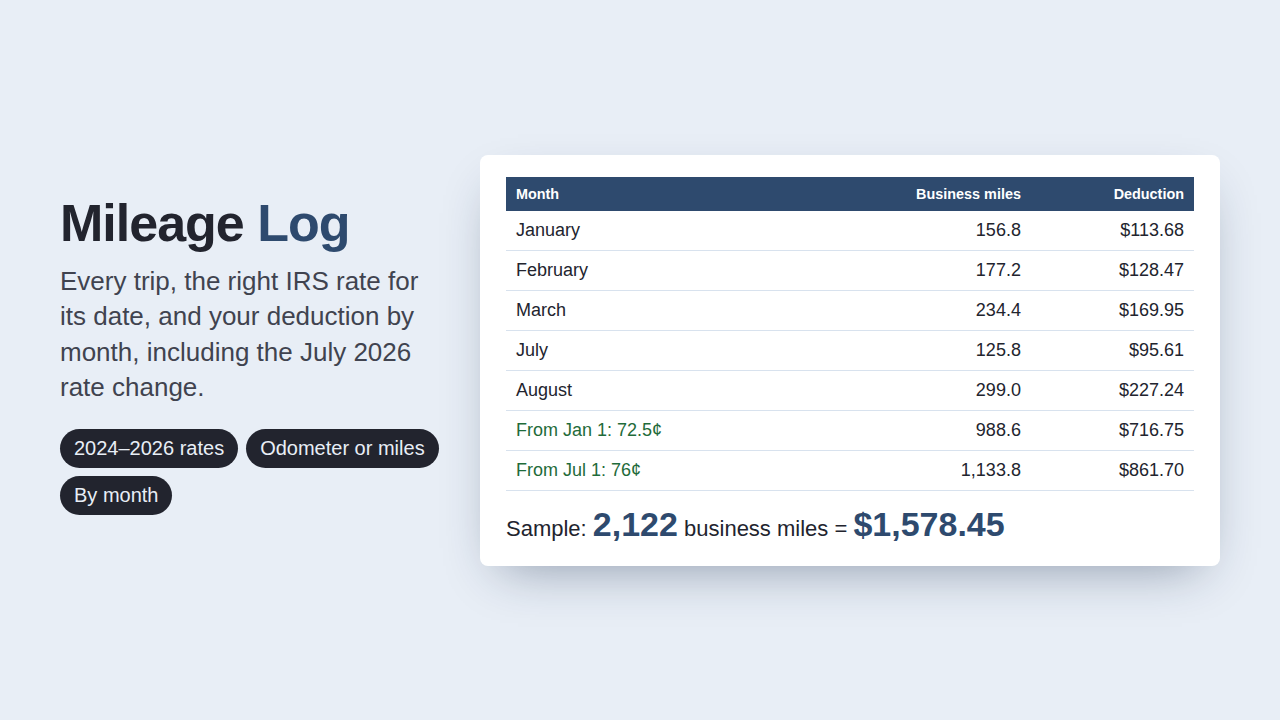Select the "July" row label
The height and width of the screenshot is (720, 1280).
coord(532,350)
